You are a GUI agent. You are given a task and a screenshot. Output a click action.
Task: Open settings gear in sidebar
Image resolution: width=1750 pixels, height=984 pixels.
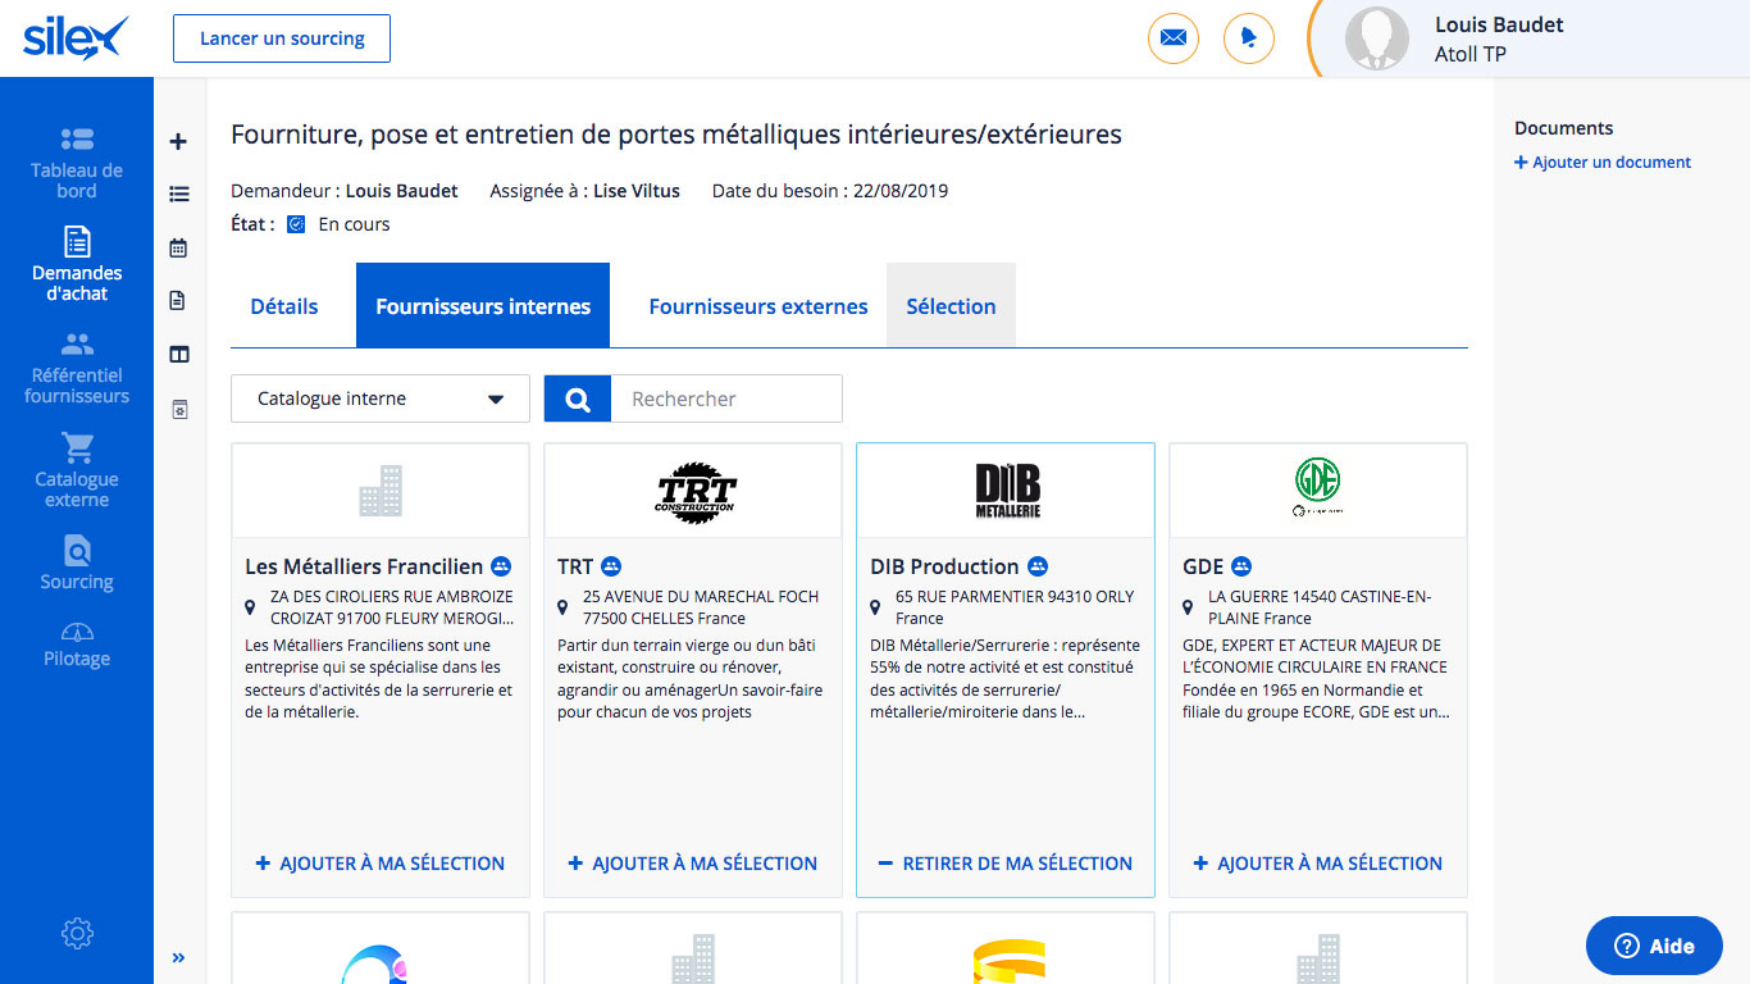coord(77,933)
